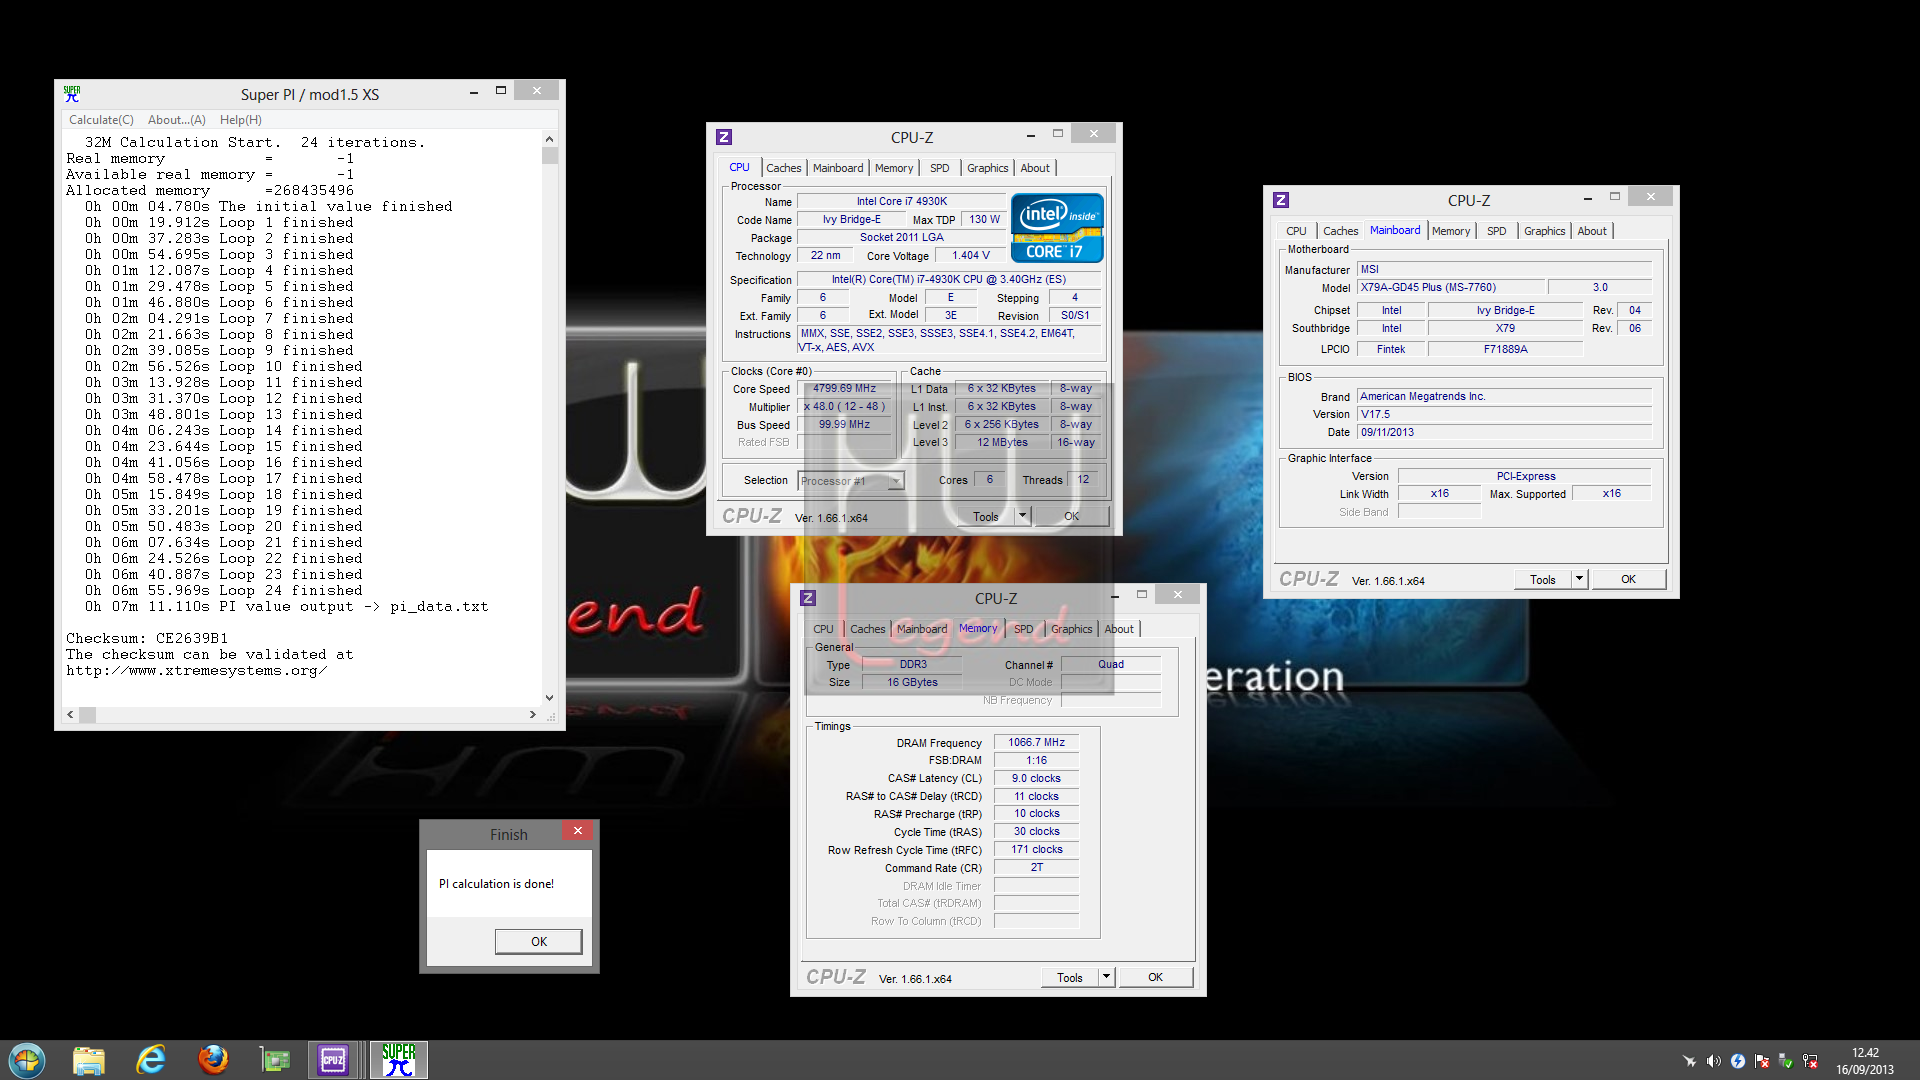The height and width of the screenshot is (1080, 1920).
Task: Expand the Tools arrow in Memory window
Action: (1106, 977)
